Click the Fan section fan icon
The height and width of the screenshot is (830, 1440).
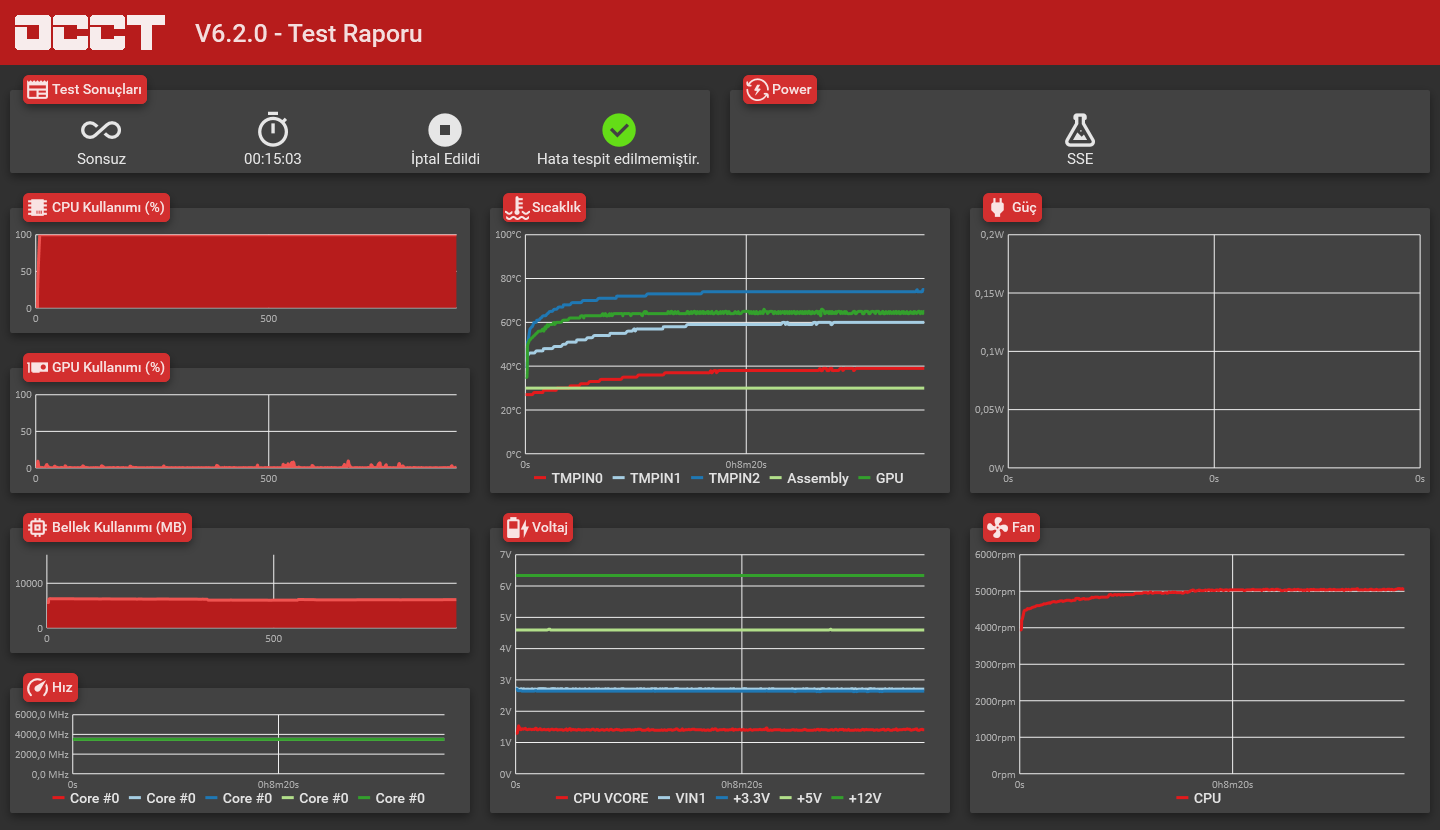click(997, 528)
